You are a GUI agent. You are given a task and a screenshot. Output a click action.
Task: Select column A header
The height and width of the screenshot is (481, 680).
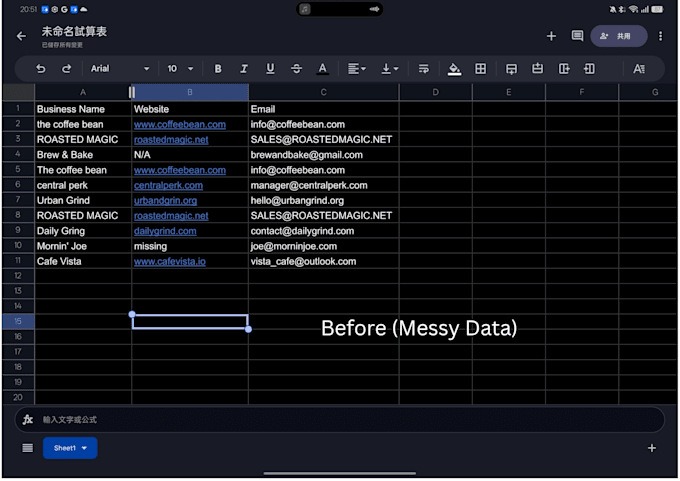click(x=83, y=92)
